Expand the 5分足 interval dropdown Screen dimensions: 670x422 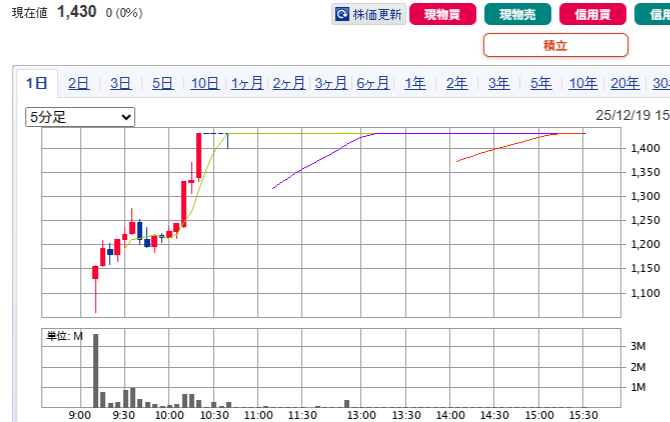pos(80,117)
